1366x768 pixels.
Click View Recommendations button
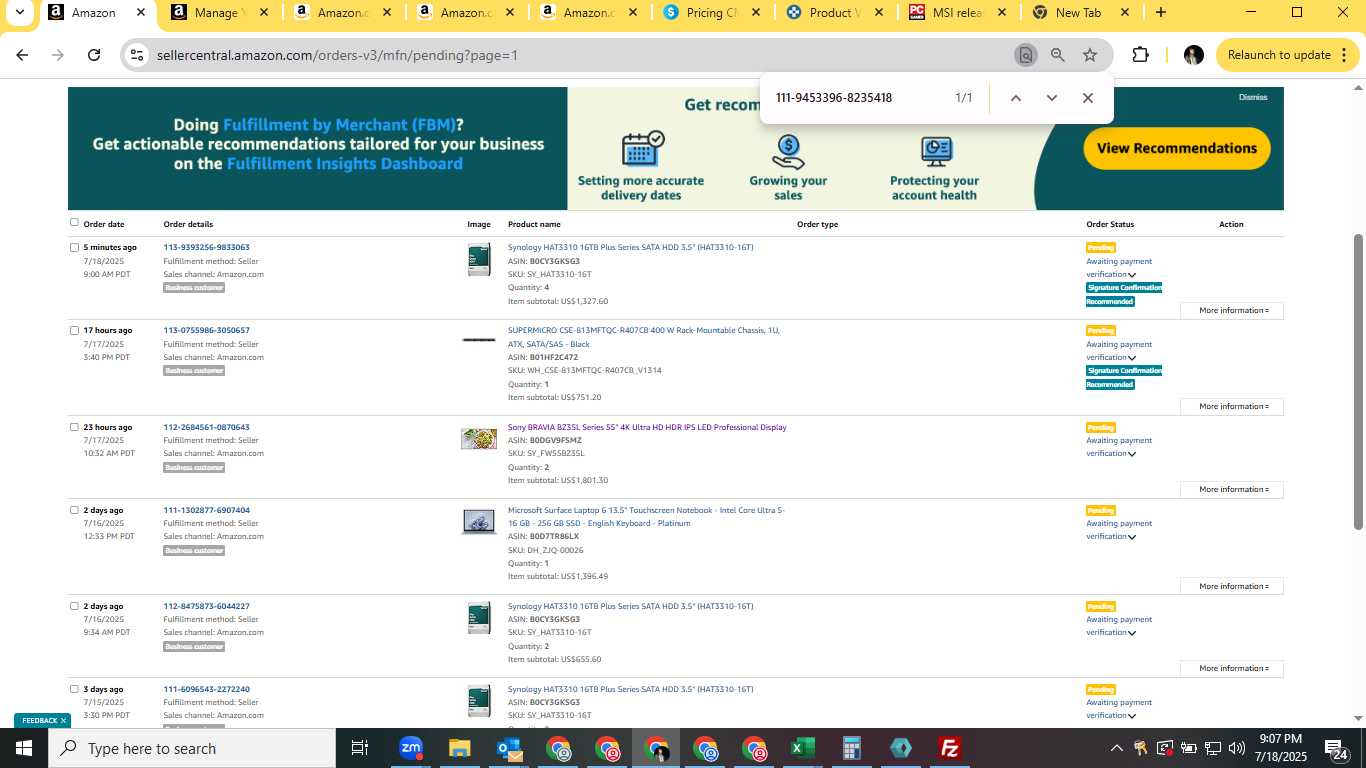pyautogui.click(x=1177, y=148)
